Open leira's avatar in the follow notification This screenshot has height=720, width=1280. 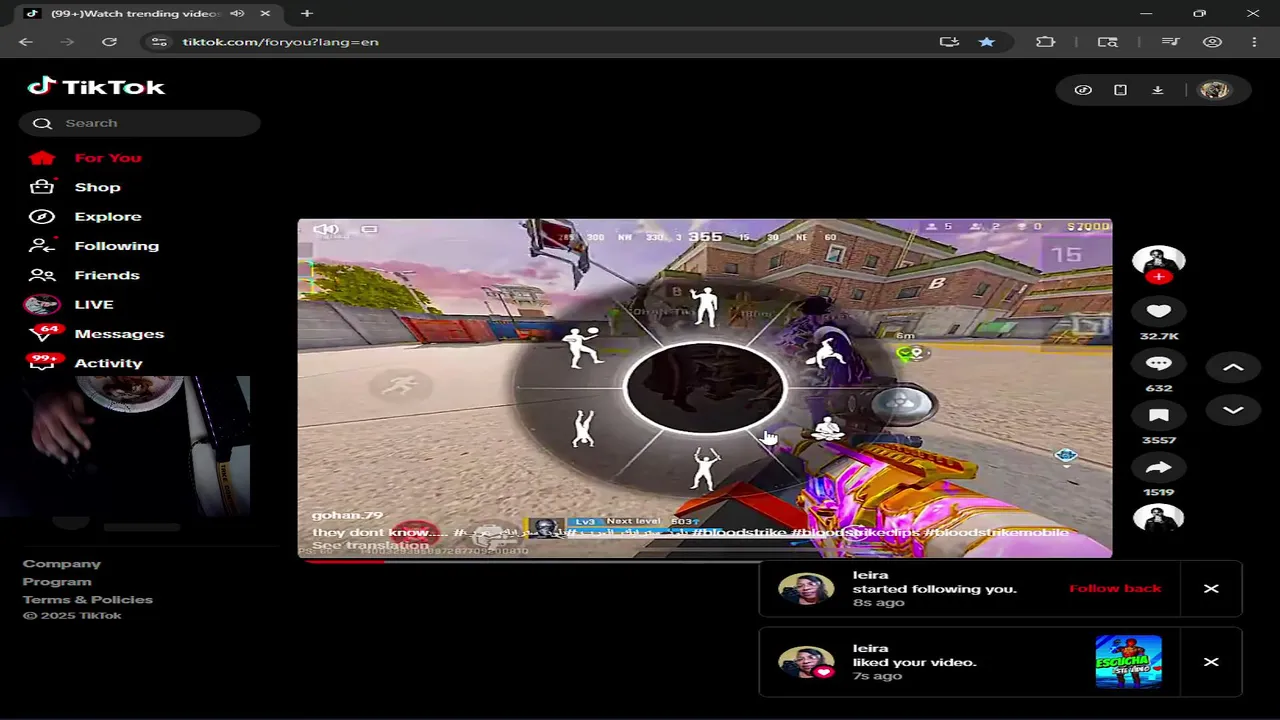pyautogui.click(x=806, y=589)
